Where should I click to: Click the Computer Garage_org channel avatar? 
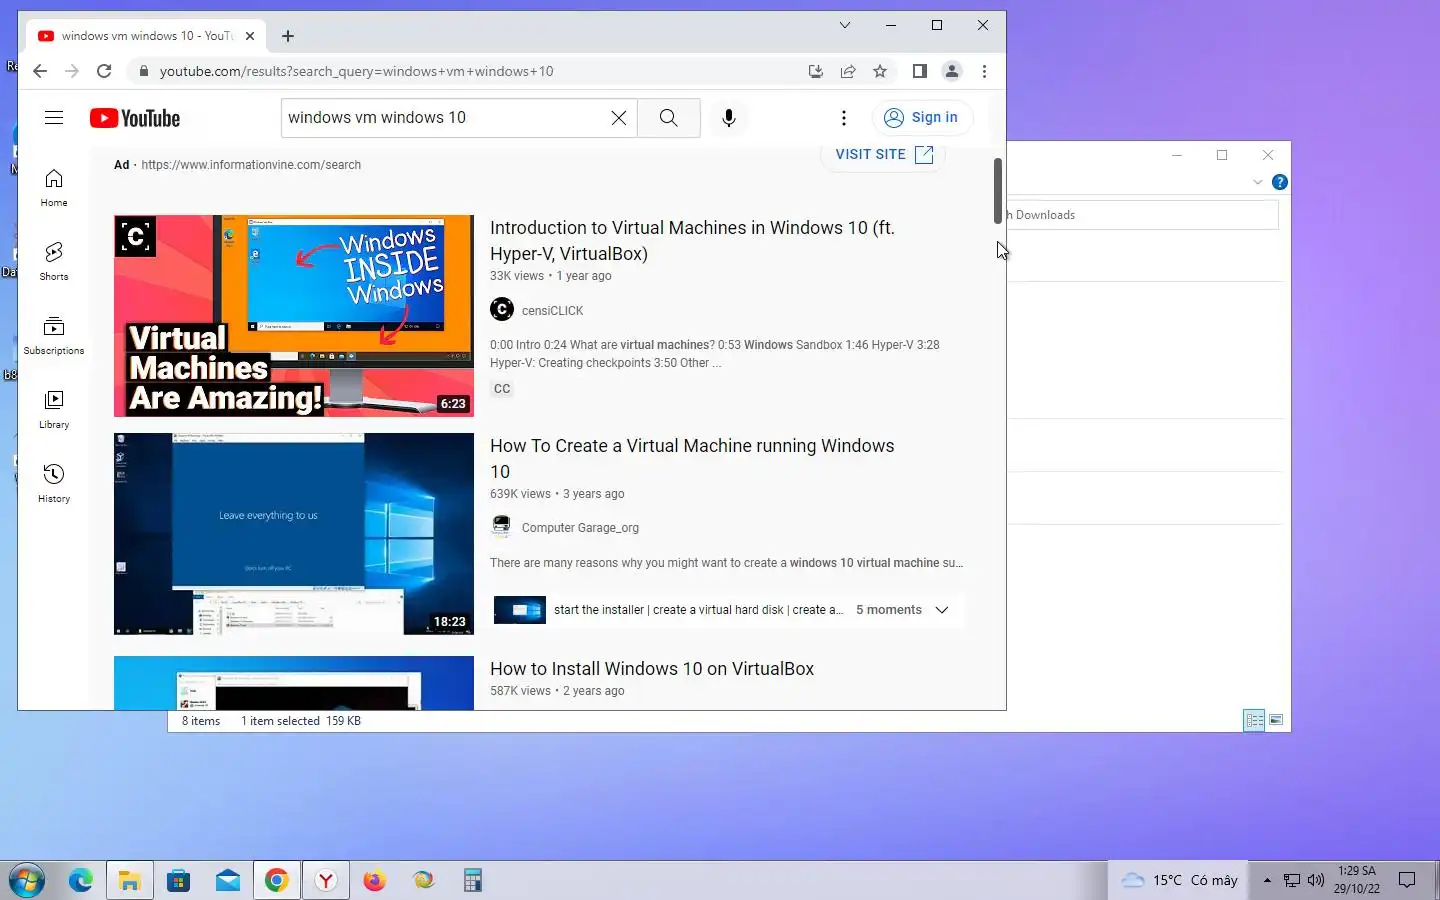coord(502,527)
